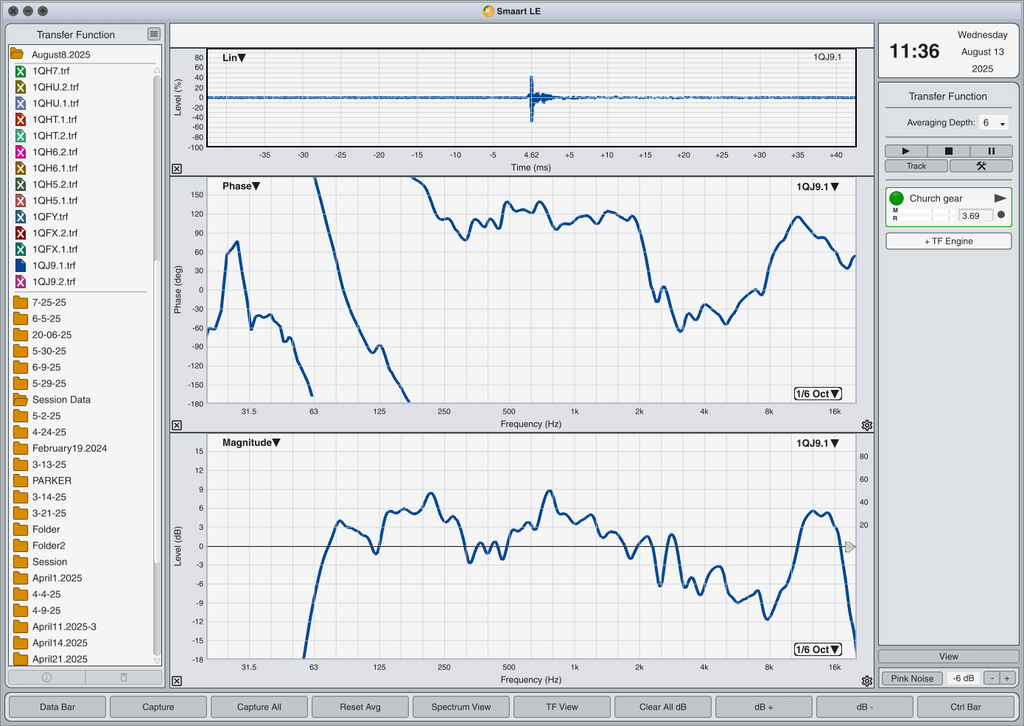Open the Magnitude plot gear settings

[867, 681]
